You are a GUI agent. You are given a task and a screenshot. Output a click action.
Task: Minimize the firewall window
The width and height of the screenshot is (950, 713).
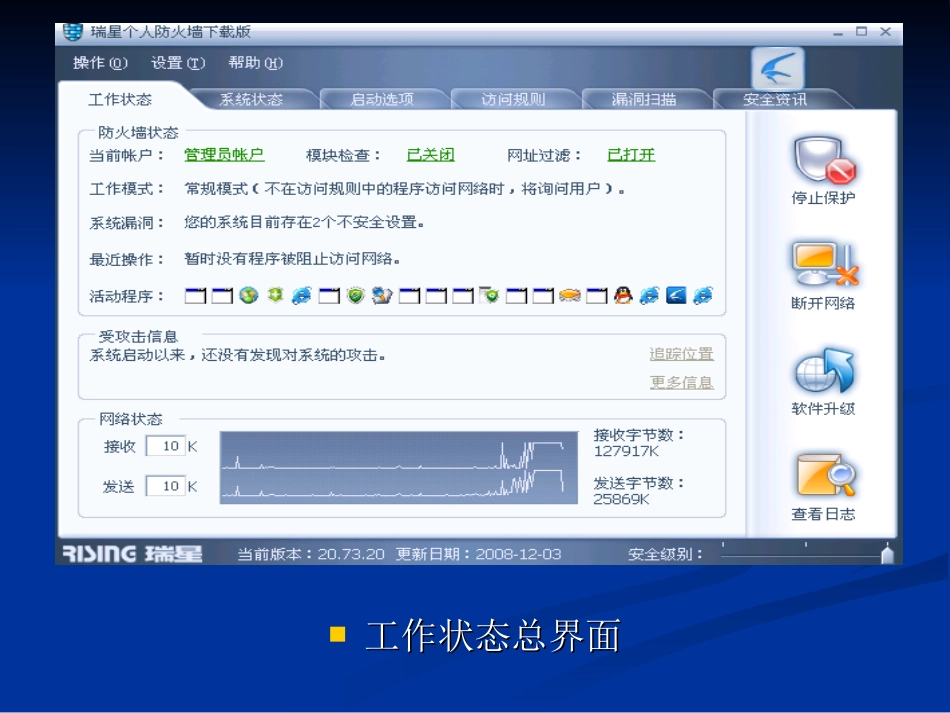click(838, 33)
